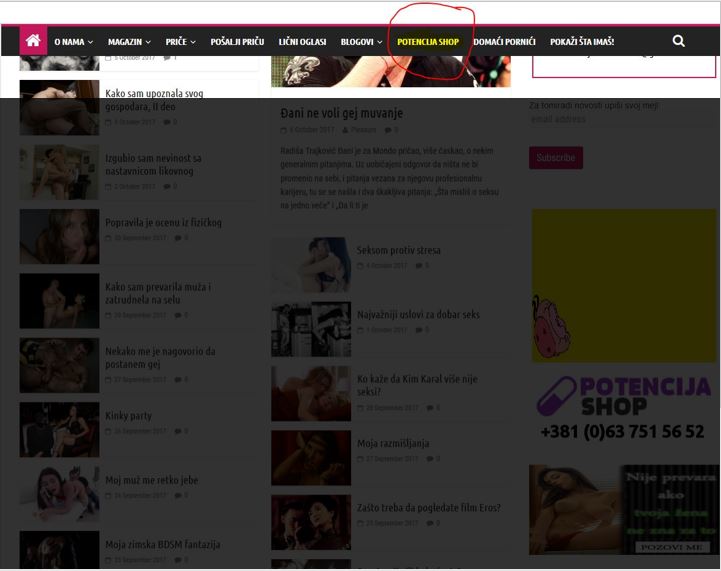Open article Đani ne voli gej muvanje
Image resolution: width=721 pixels, height=571 pixels.
pyautogui.click(x=342, y=113)
